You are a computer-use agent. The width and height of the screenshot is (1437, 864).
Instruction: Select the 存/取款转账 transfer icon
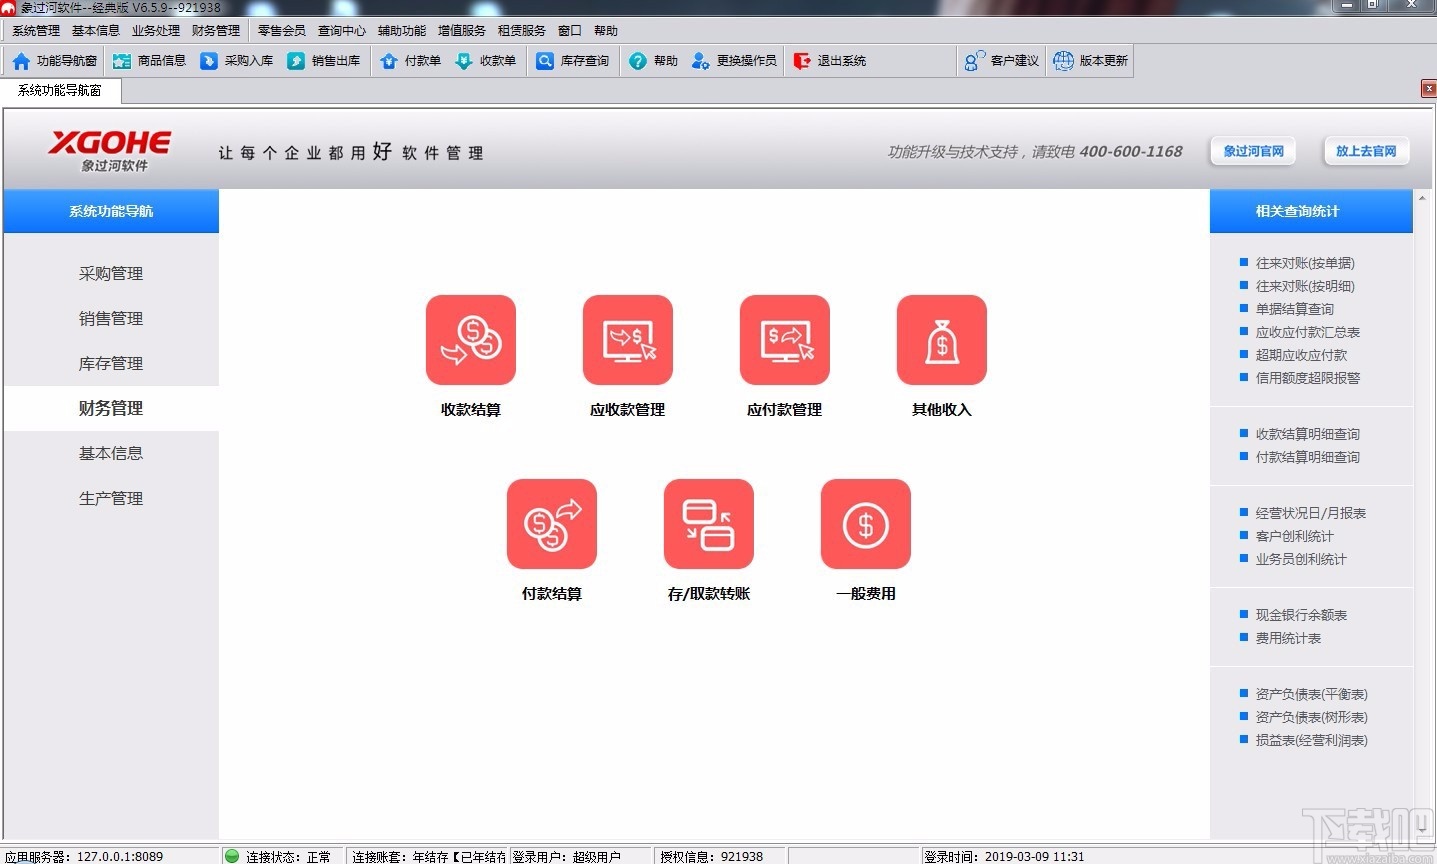(x=708, y=524)
